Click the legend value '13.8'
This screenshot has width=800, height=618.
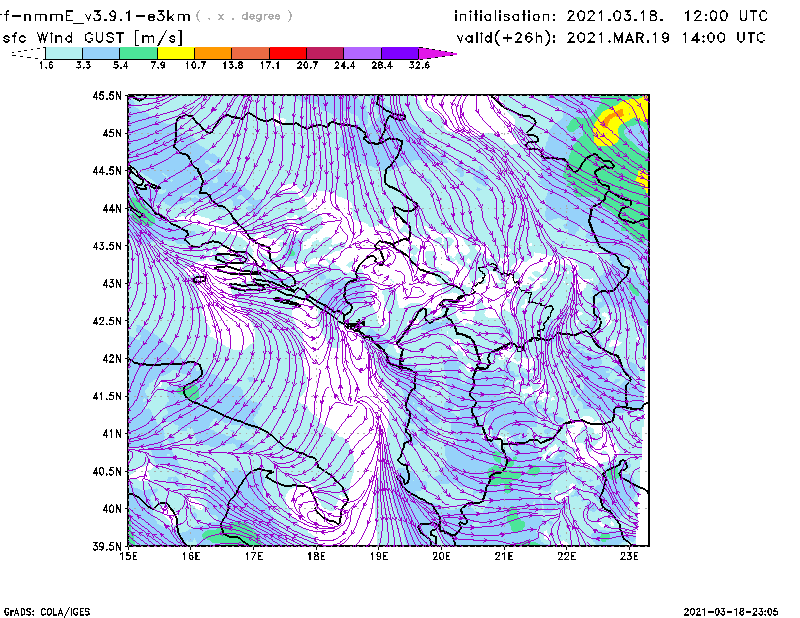232,65
